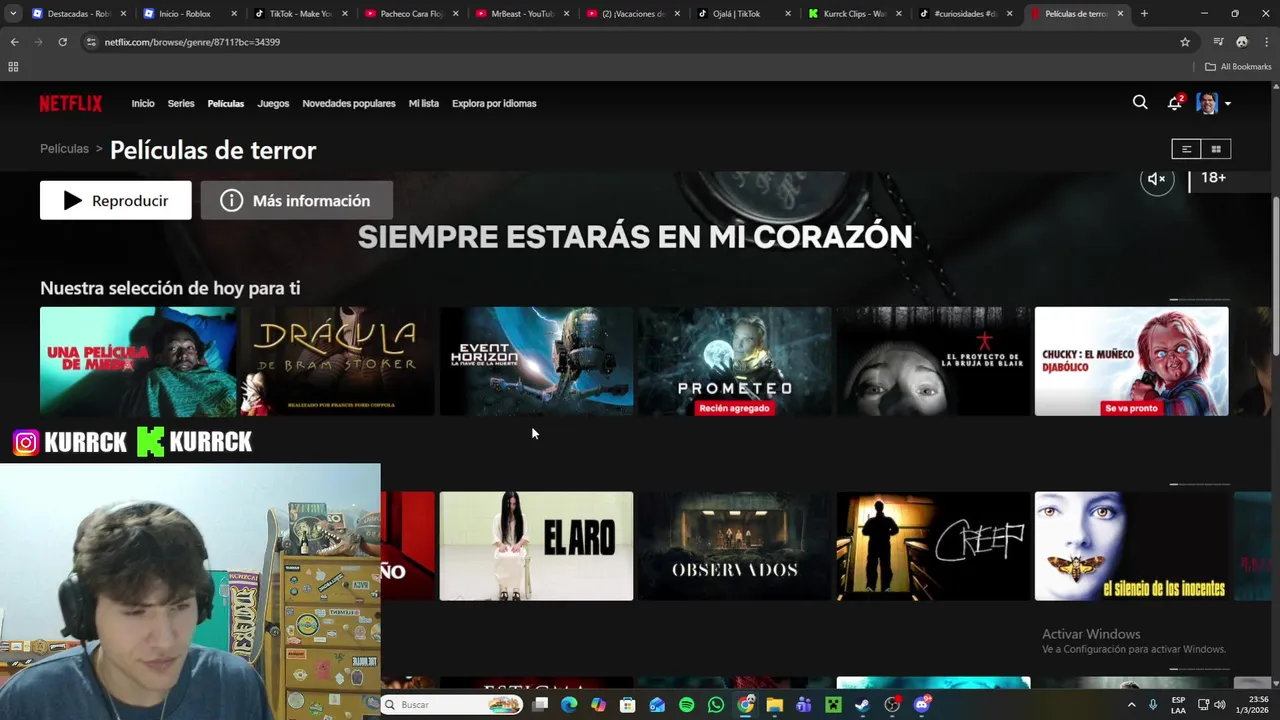Open Microsoft Store from taskbar
Screen dimensions: 1280x720
[628, 705]
